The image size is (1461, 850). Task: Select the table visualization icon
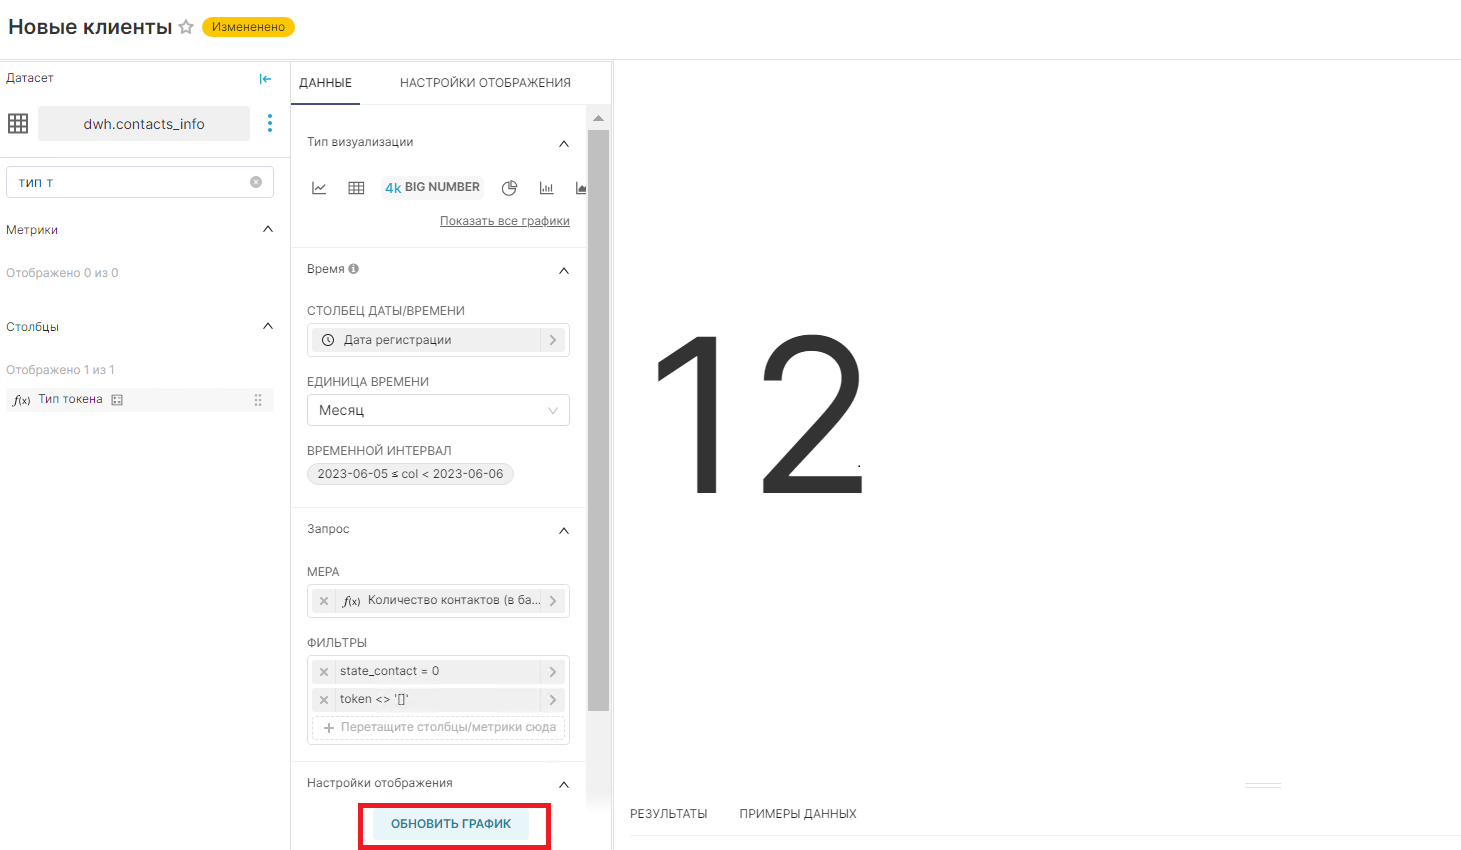coord(356,188)
